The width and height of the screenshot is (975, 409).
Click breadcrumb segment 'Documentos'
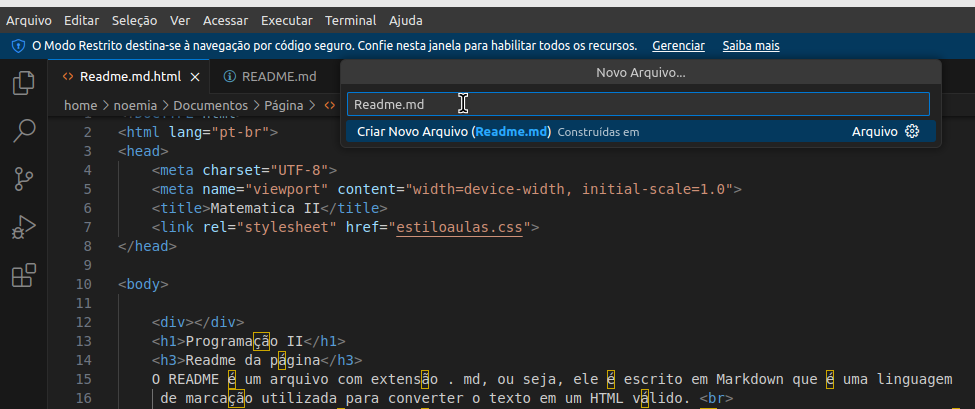pos(210,106)
